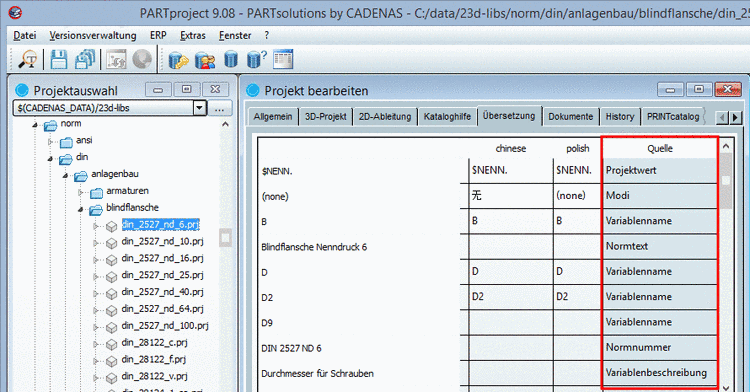Click the tab scroll right arrow
Screen dimensions: 750x392
click(x=736, y=117)
